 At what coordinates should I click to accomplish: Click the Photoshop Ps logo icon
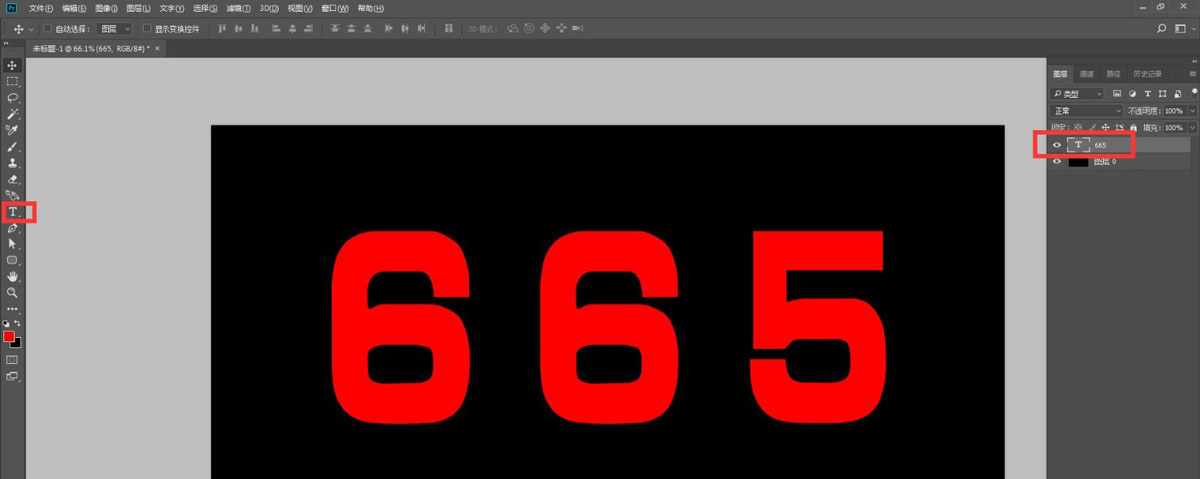point(12,7)
